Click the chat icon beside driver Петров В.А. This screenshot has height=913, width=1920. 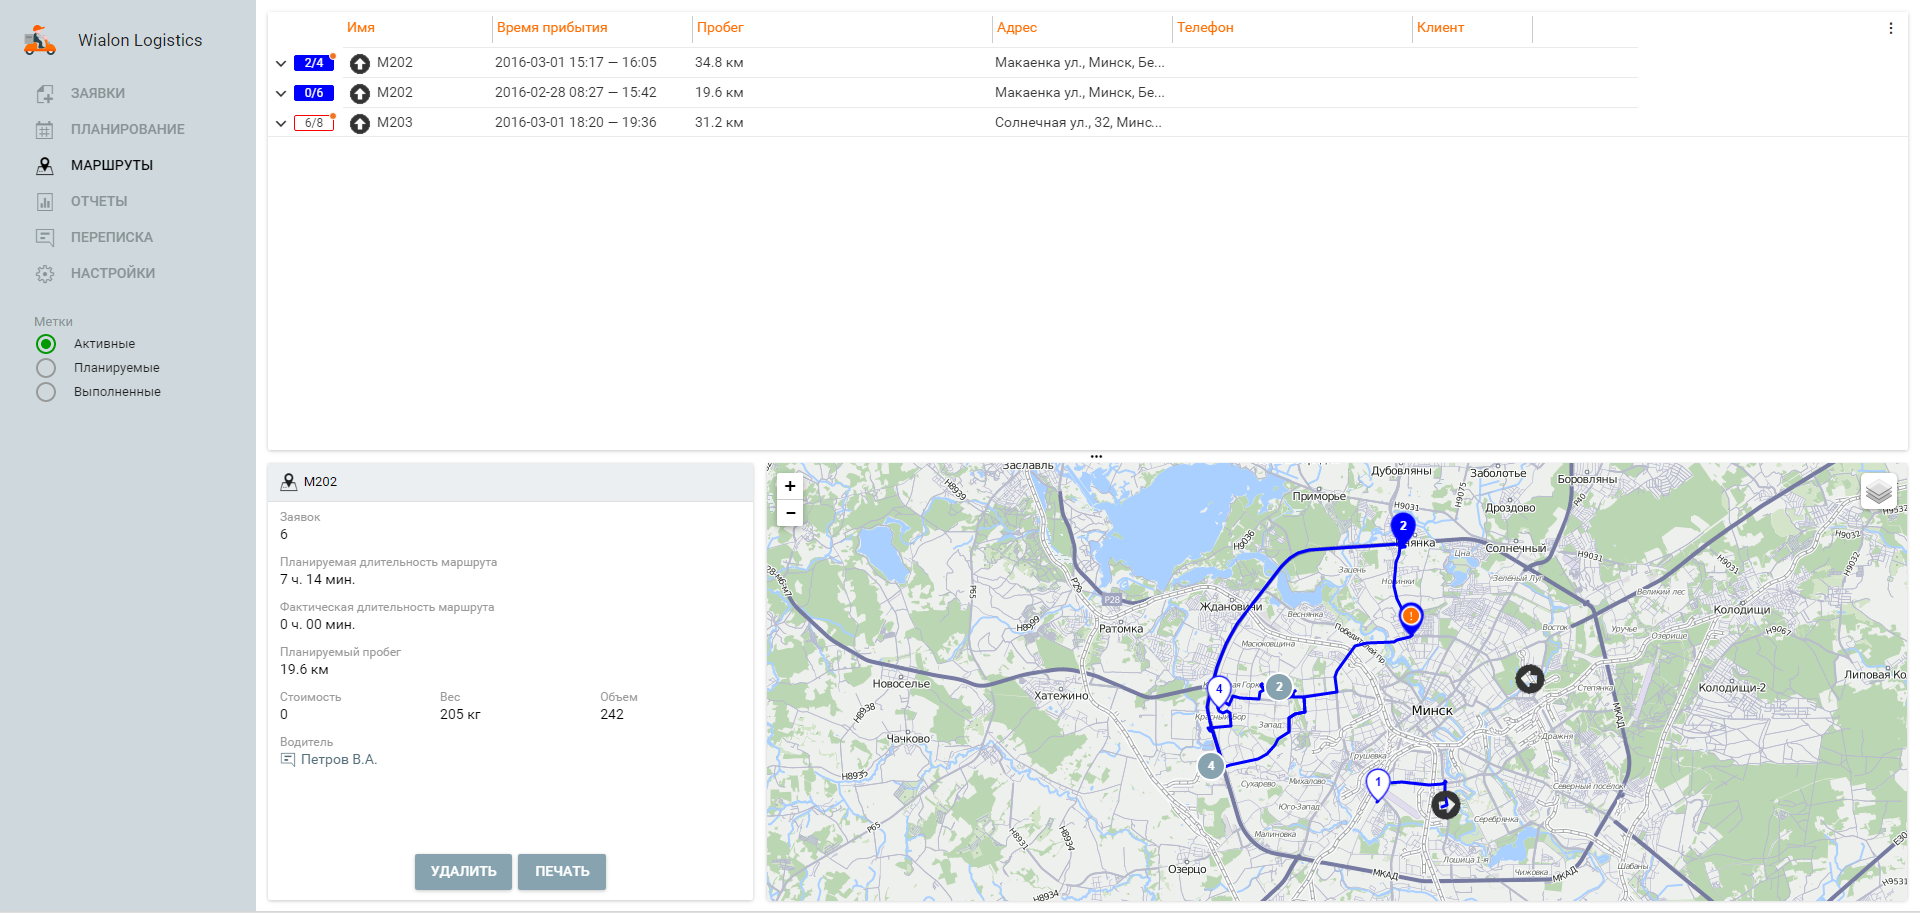point(288,760)
